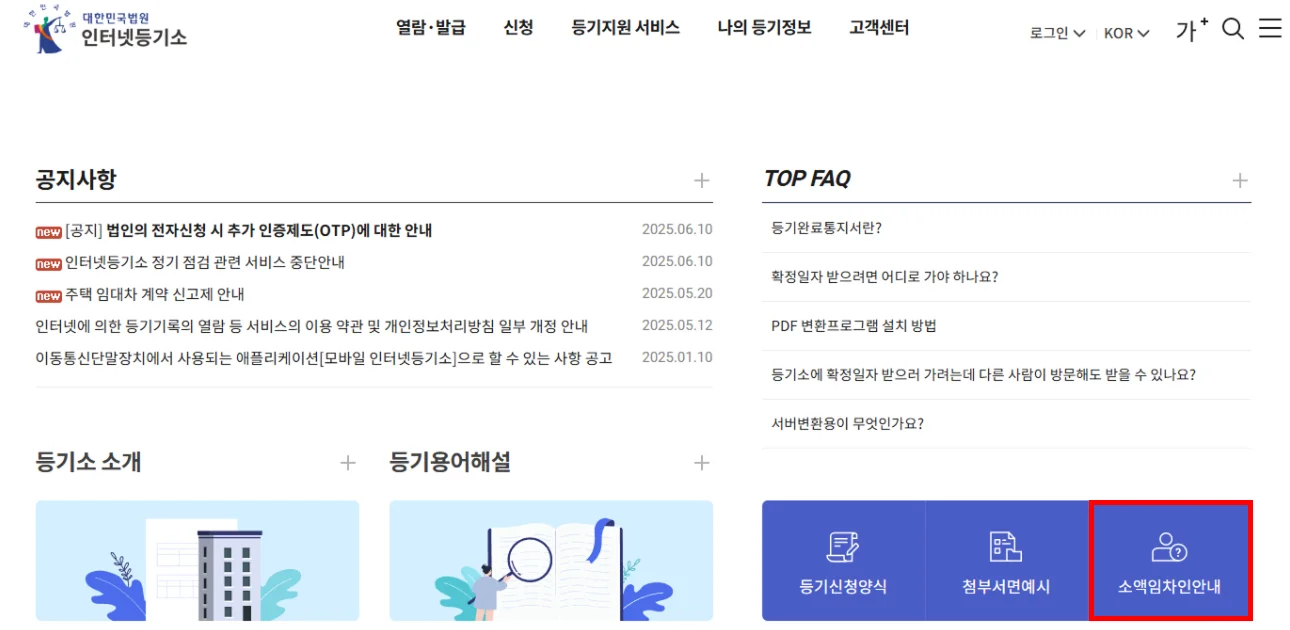The width and height of the screenshot is (1290, 630).
Task: Open notice 인터넷등기소 정기 점검 관련 서비스 중단안내
Action: pos(205,262)
